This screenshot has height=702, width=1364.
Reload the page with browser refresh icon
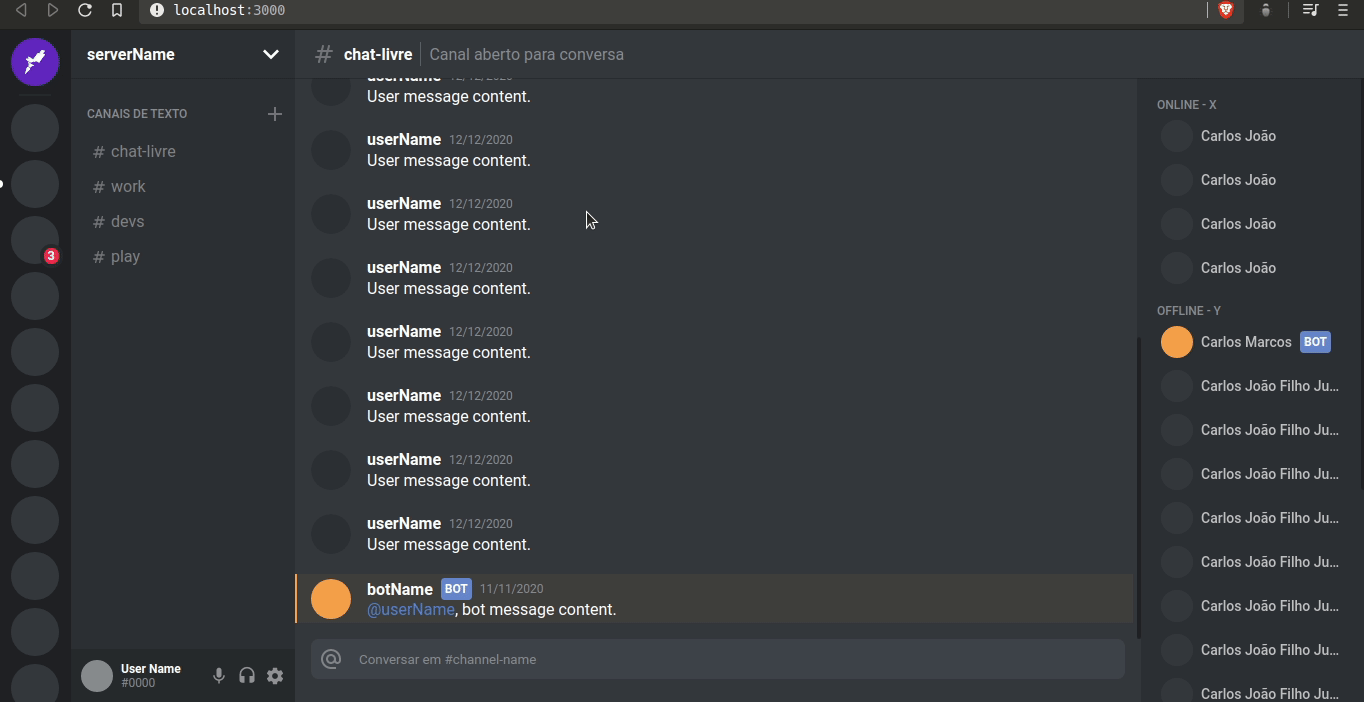pos(85,10)
